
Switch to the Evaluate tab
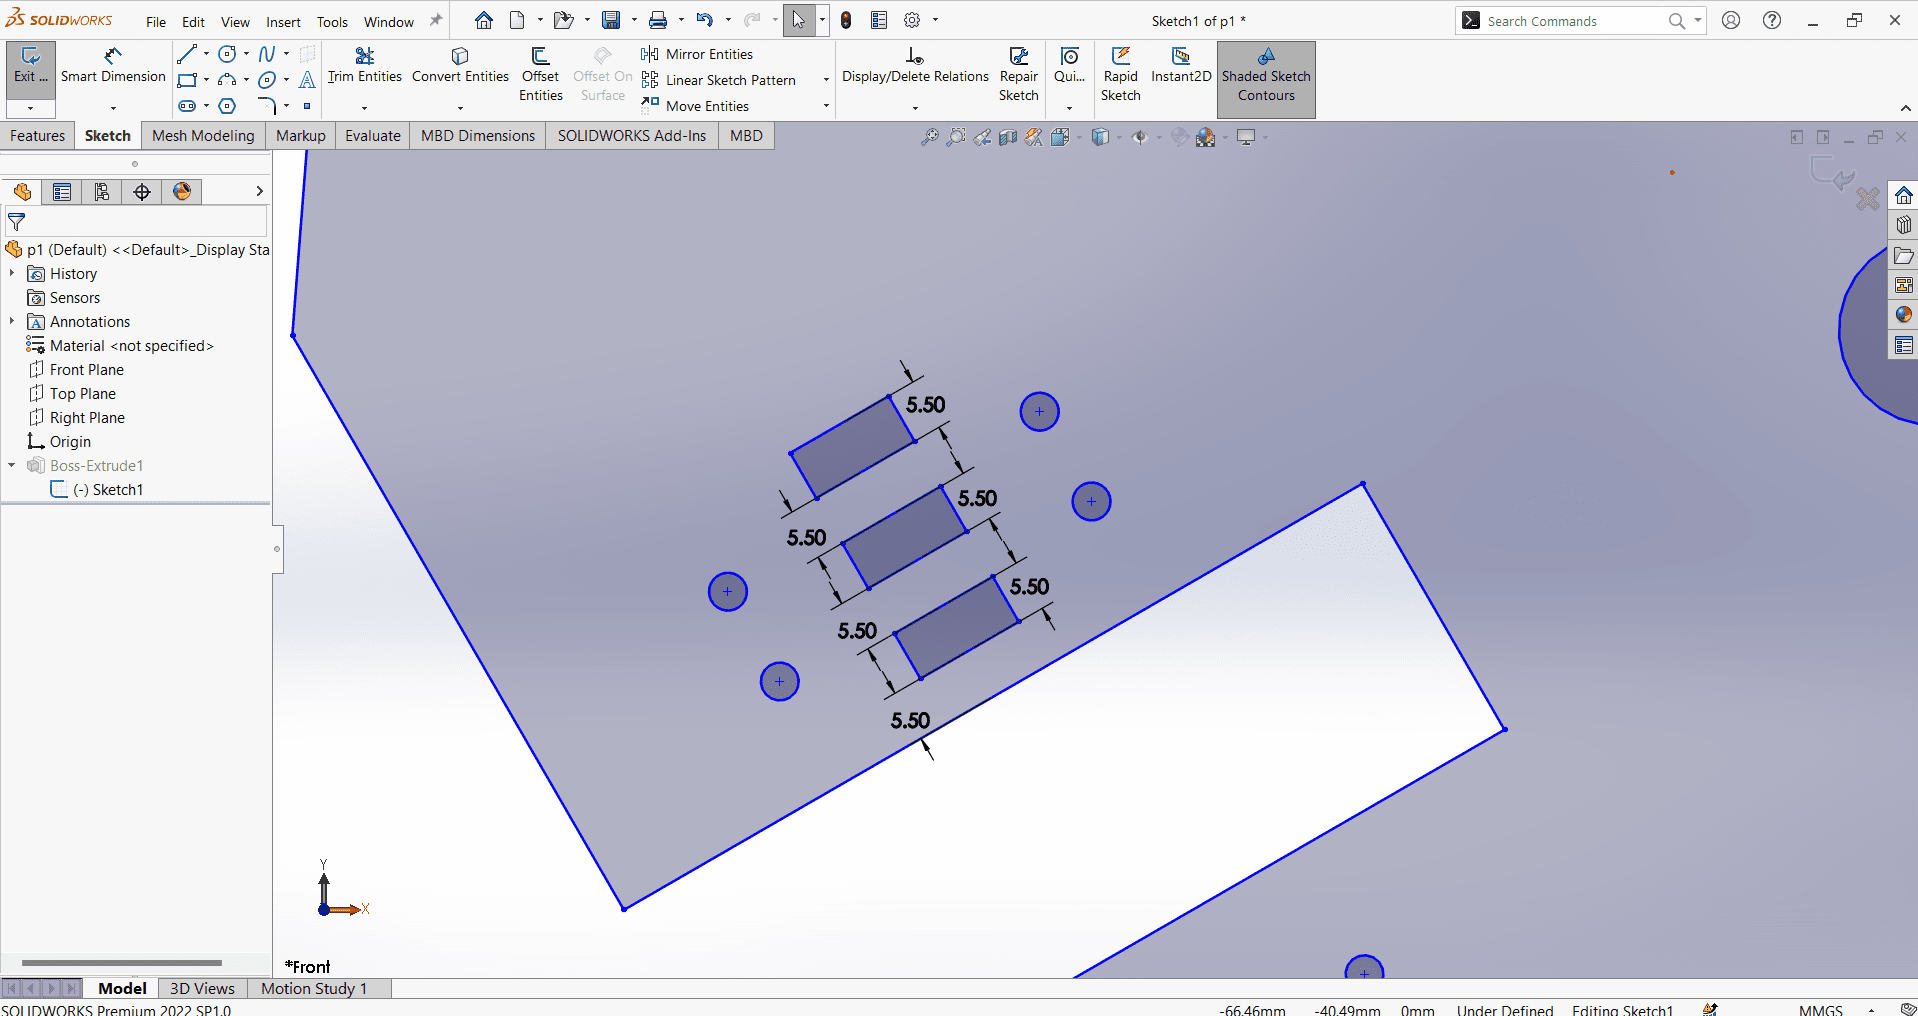point(373,136)
